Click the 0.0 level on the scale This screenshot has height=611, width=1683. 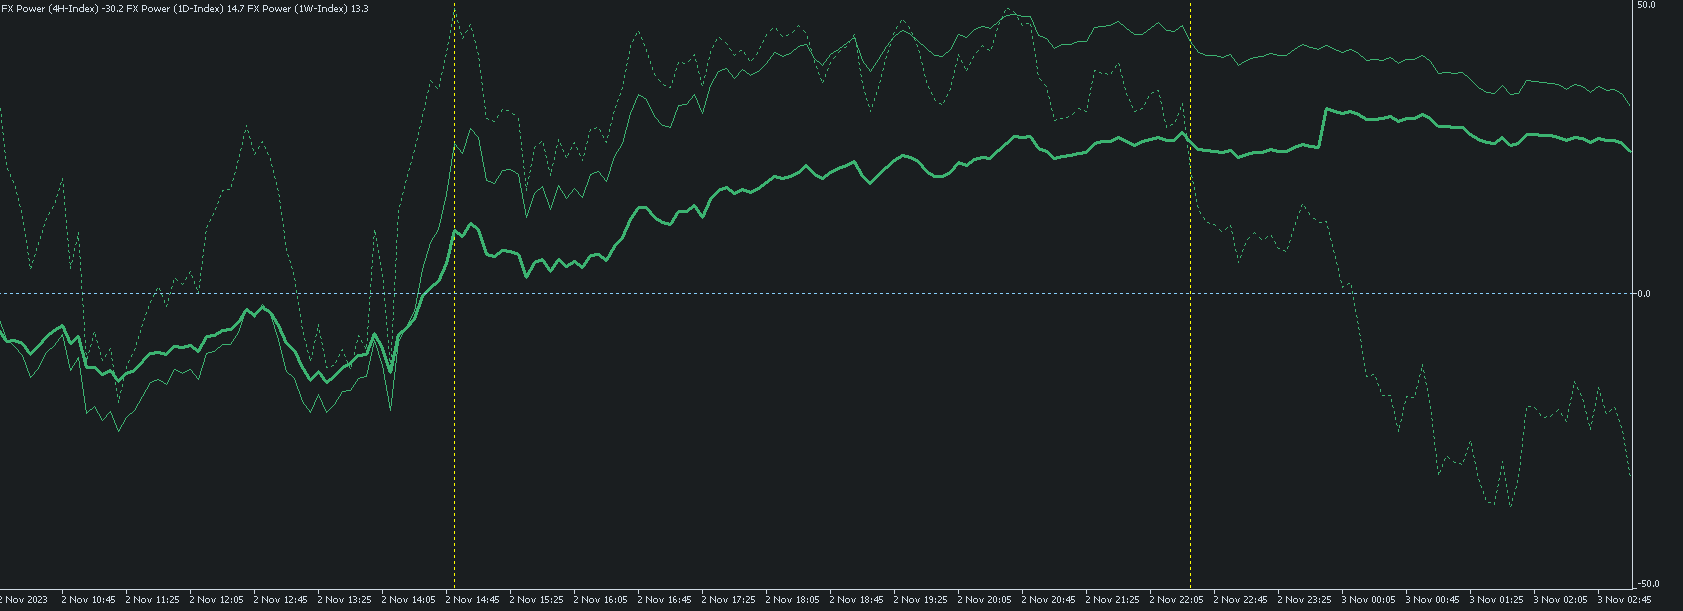coord(1644,293)
